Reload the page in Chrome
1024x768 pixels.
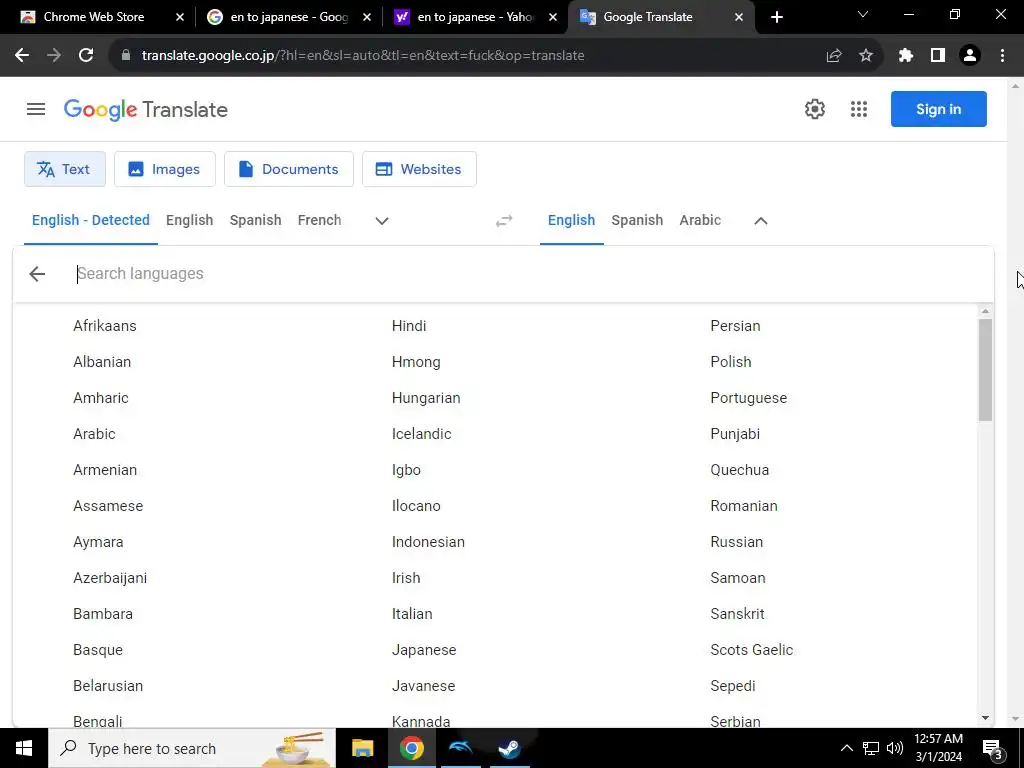(86, 56)
